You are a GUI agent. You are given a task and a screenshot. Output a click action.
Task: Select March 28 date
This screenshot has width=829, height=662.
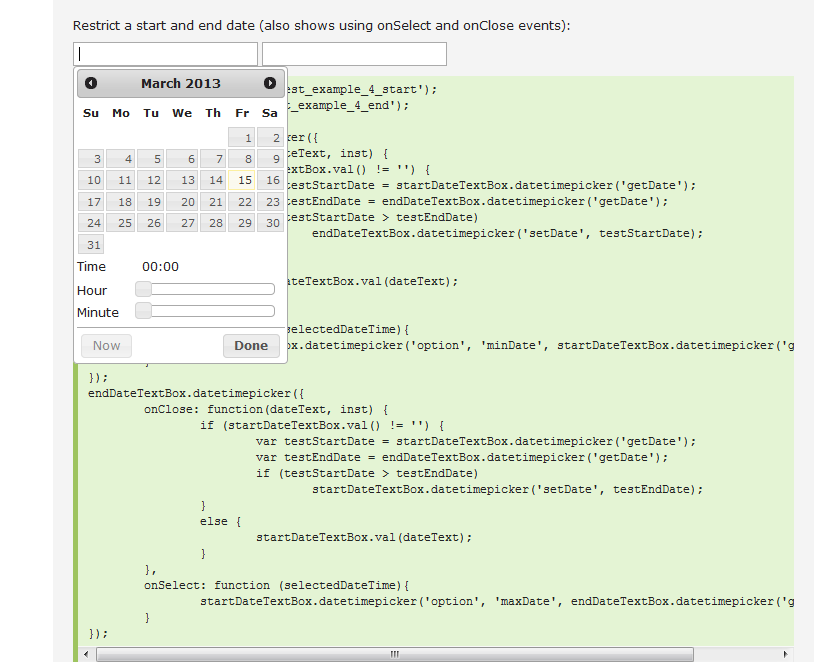(x=213, y=223)
